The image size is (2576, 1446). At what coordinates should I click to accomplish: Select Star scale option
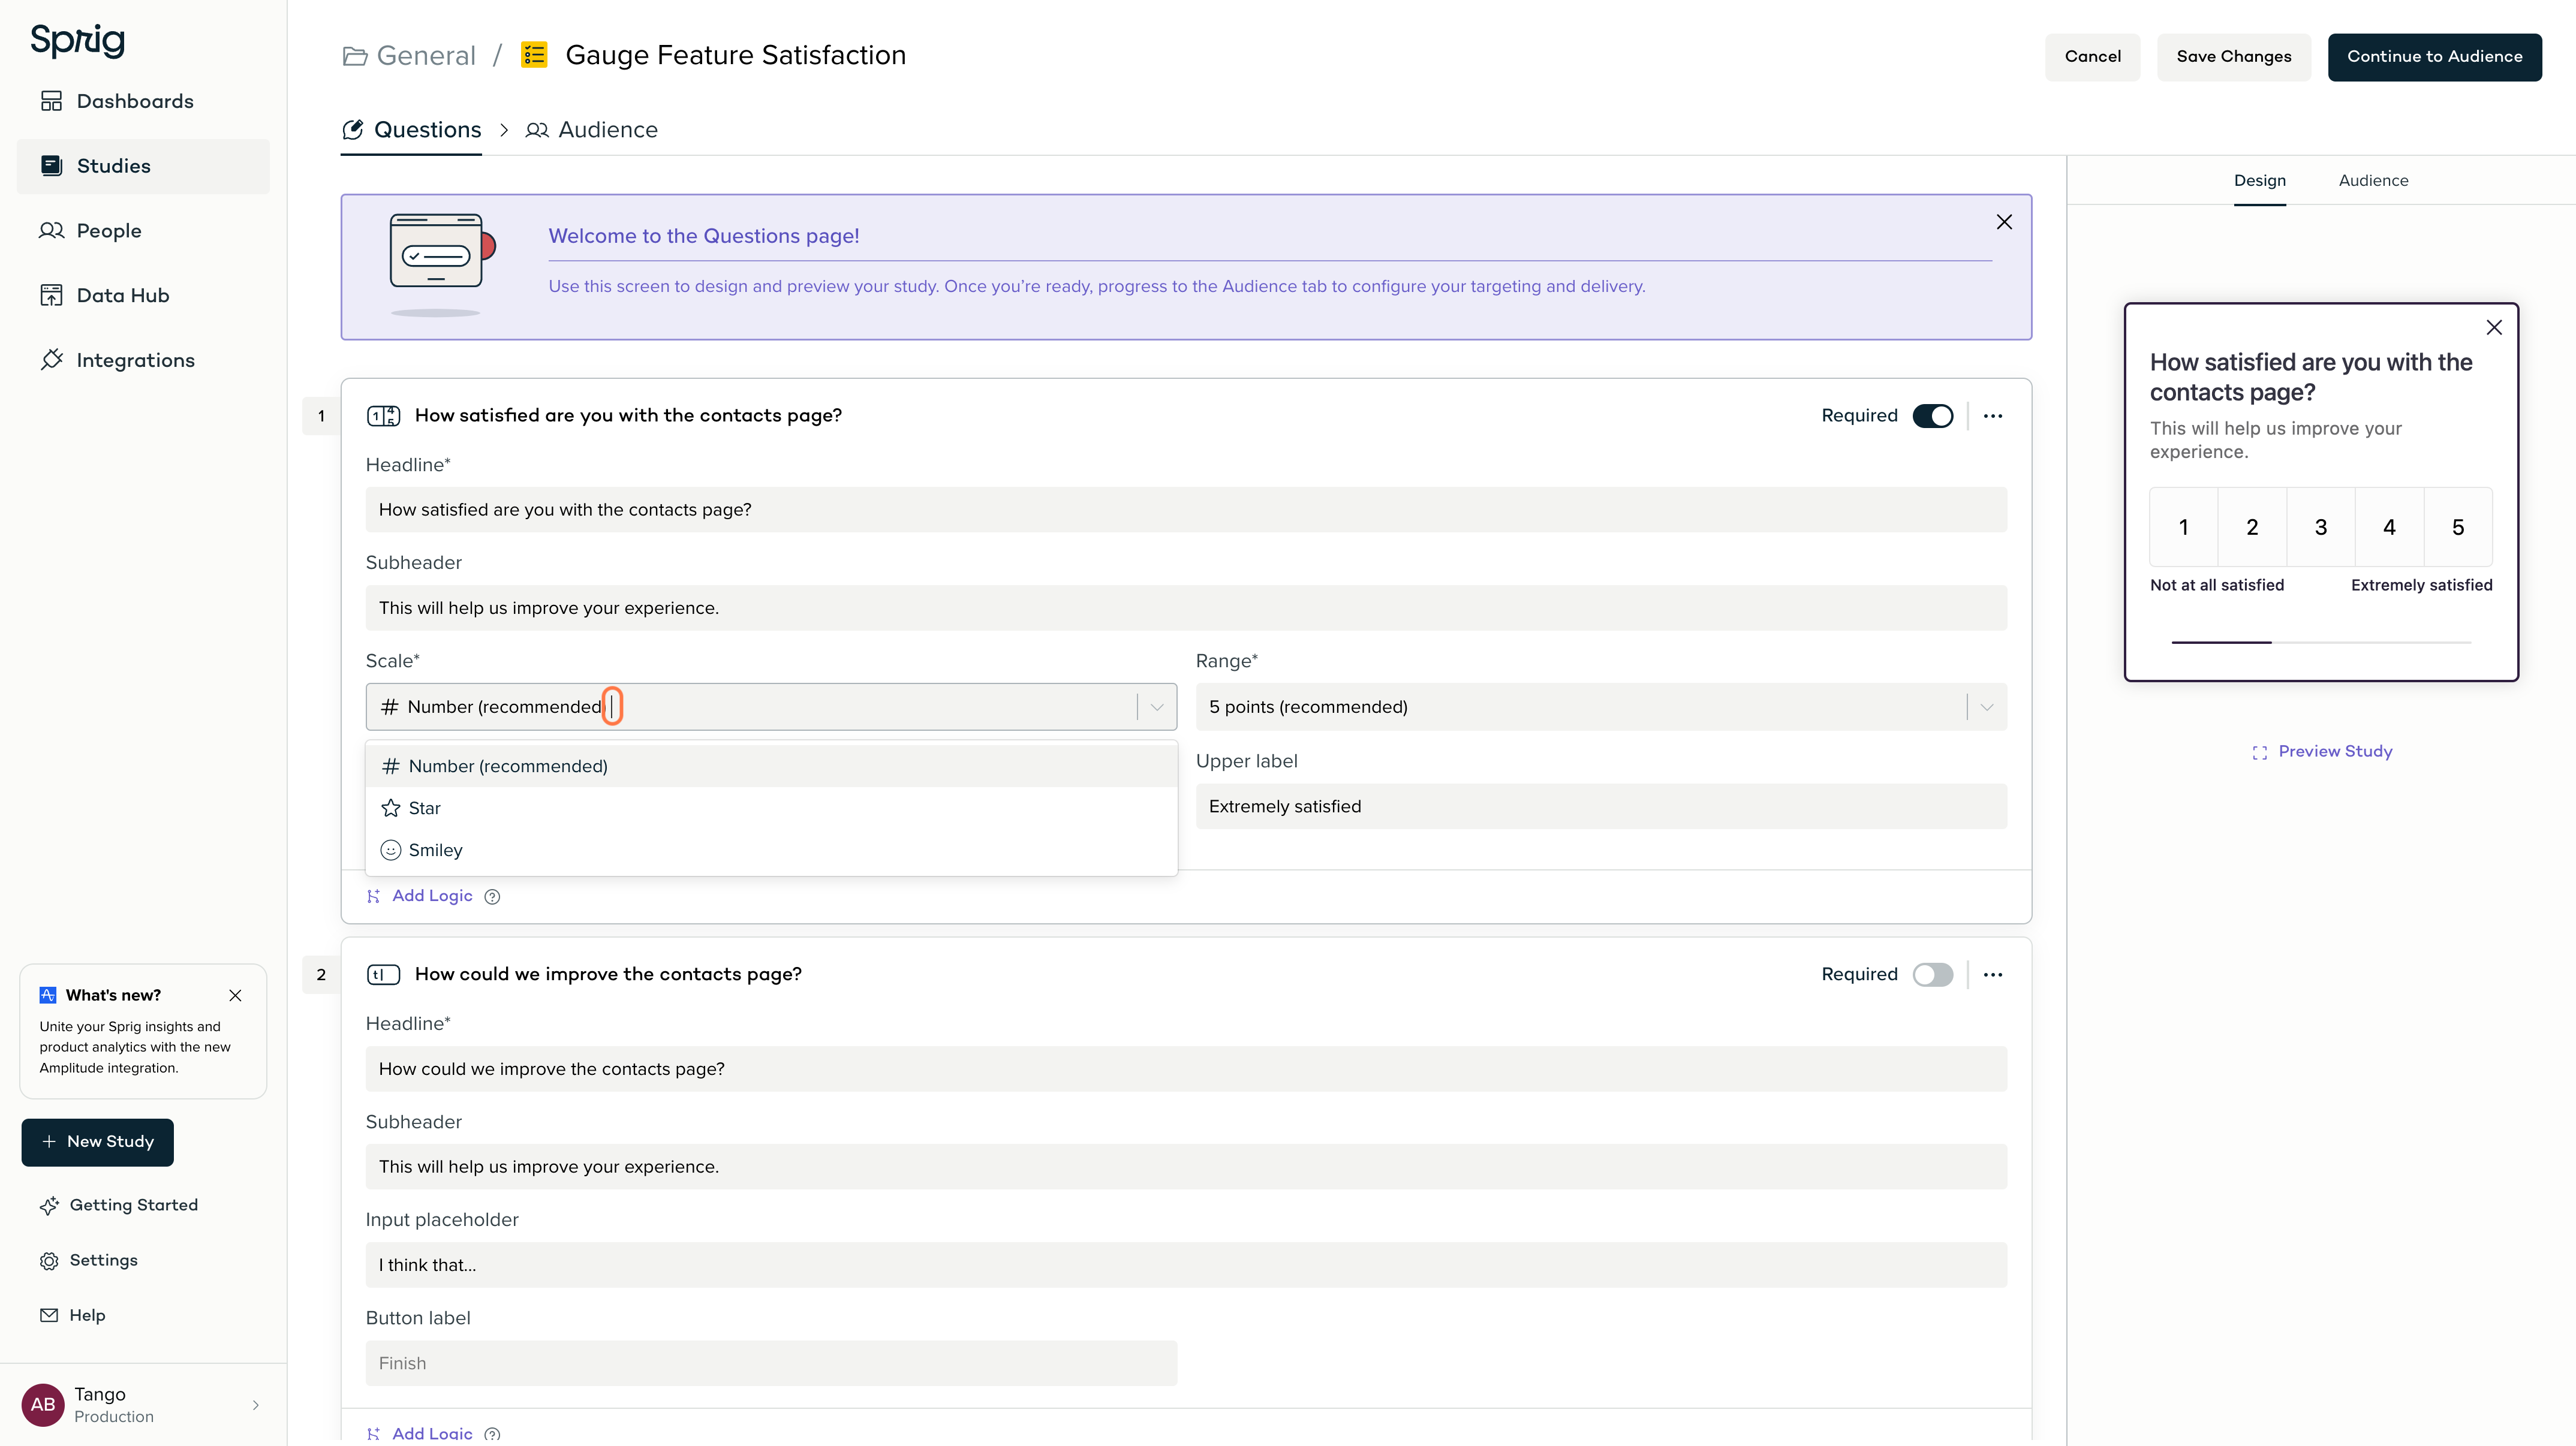tap(771, 808)
